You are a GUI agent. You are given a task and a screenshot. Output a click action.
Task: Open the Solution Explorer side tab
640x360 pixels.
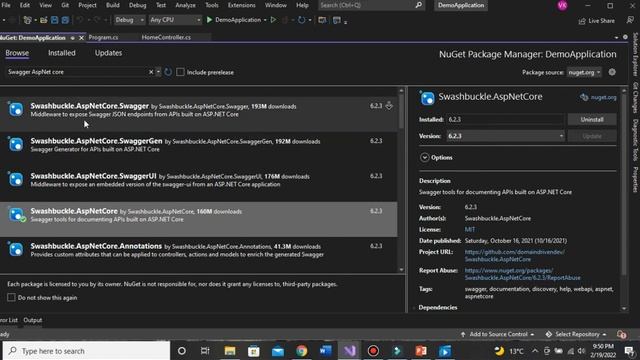pos(635,54)
